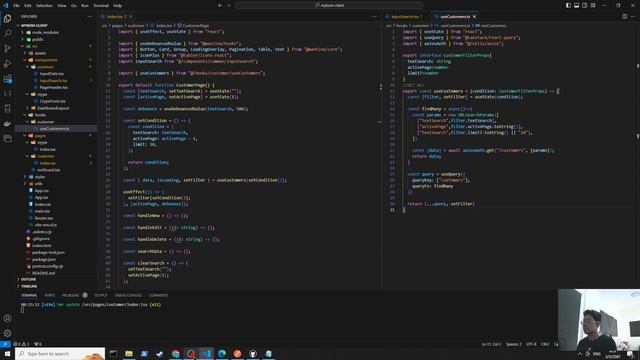Switch to the Output panel tab
640x360 pixels.
coord(101,295)
